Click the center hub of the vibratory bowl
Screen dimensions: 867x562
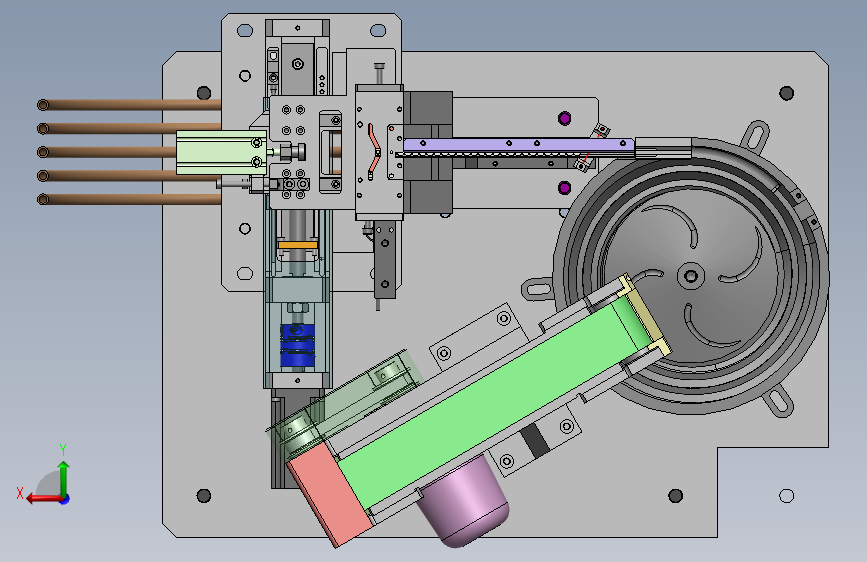pyautogui.click(x=691, y=275)
